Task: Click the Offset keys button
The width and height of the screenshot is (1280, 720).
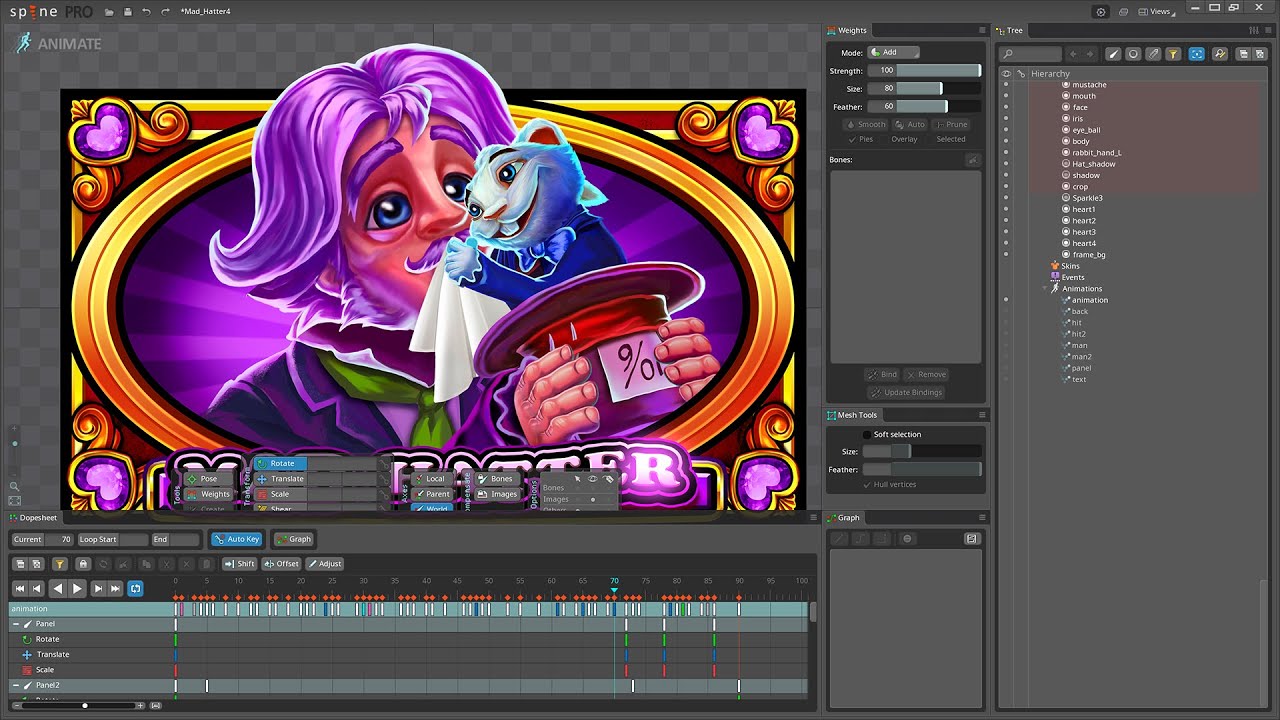Action: coord(282,564)
